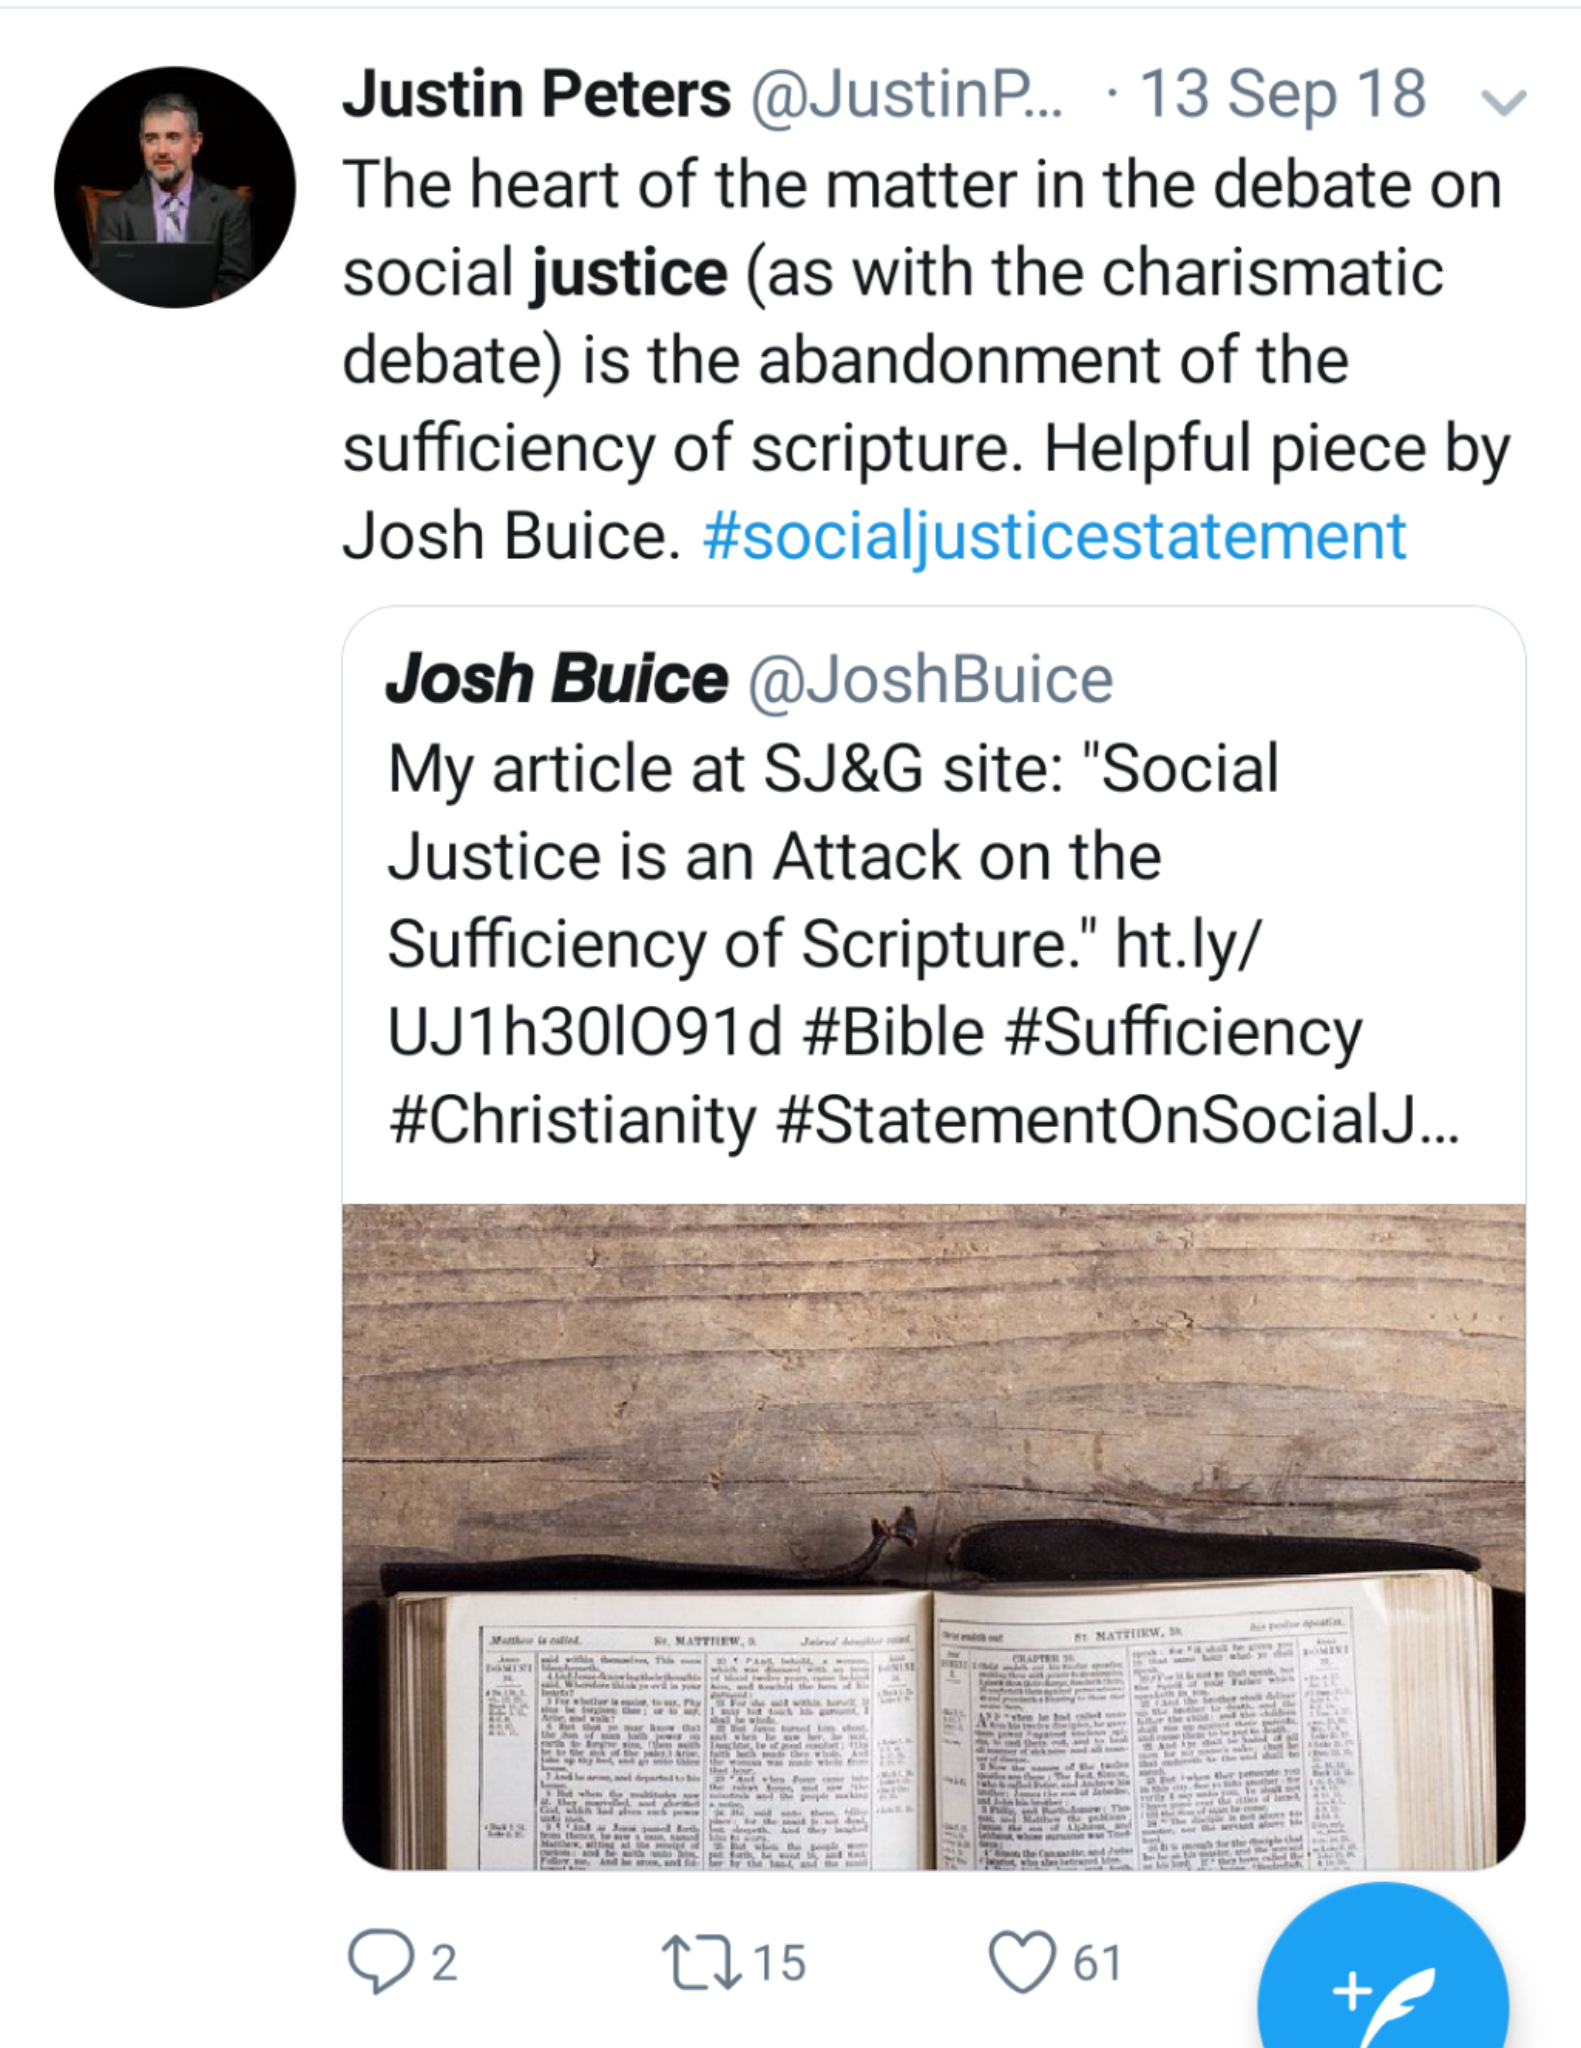Image resolution: width=1581 pixels, height=2048 pixels.
Task: Open Justin Peters' profile avatar
Action: 175,187
